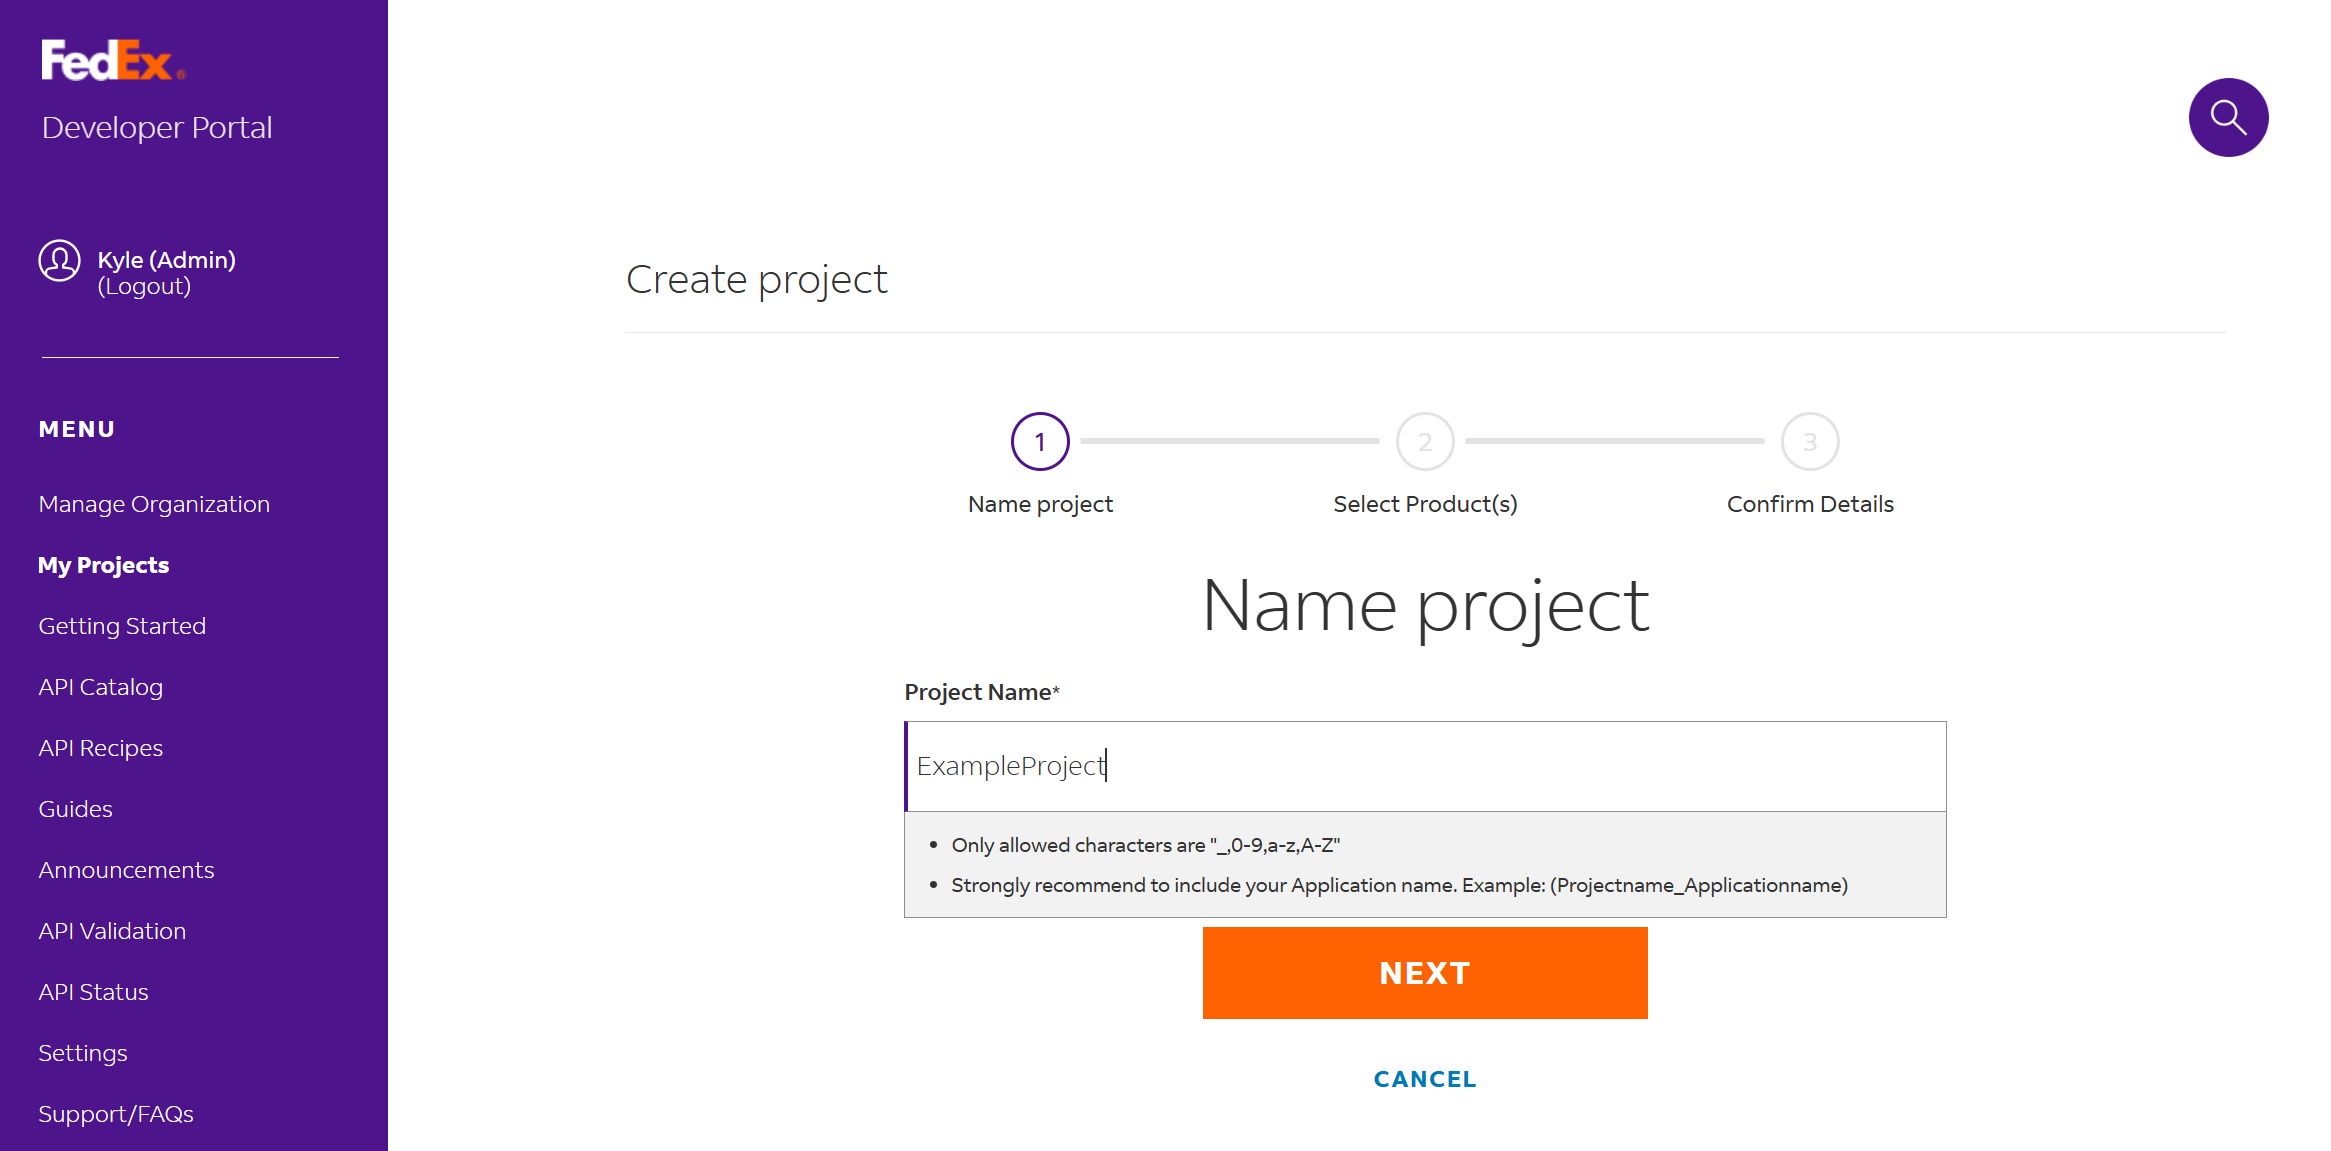Open Manage Organization menu item
This screenshot has width=2331, height=1151.
pyautogui.click(x=154, y=504)
